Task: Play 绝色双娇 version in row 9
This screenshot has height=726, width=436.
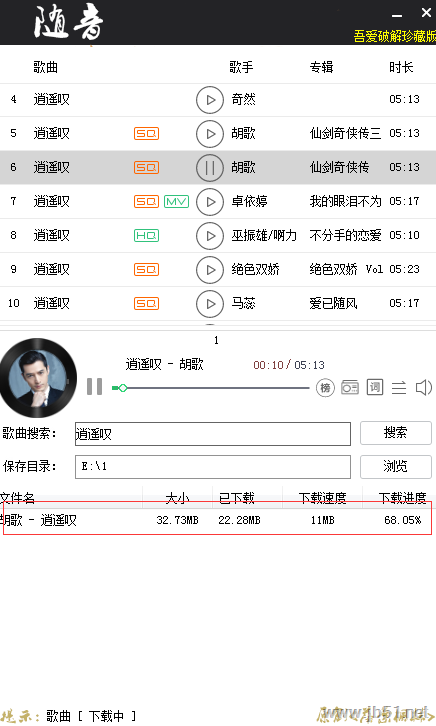Action: click(x=210, y=269)
